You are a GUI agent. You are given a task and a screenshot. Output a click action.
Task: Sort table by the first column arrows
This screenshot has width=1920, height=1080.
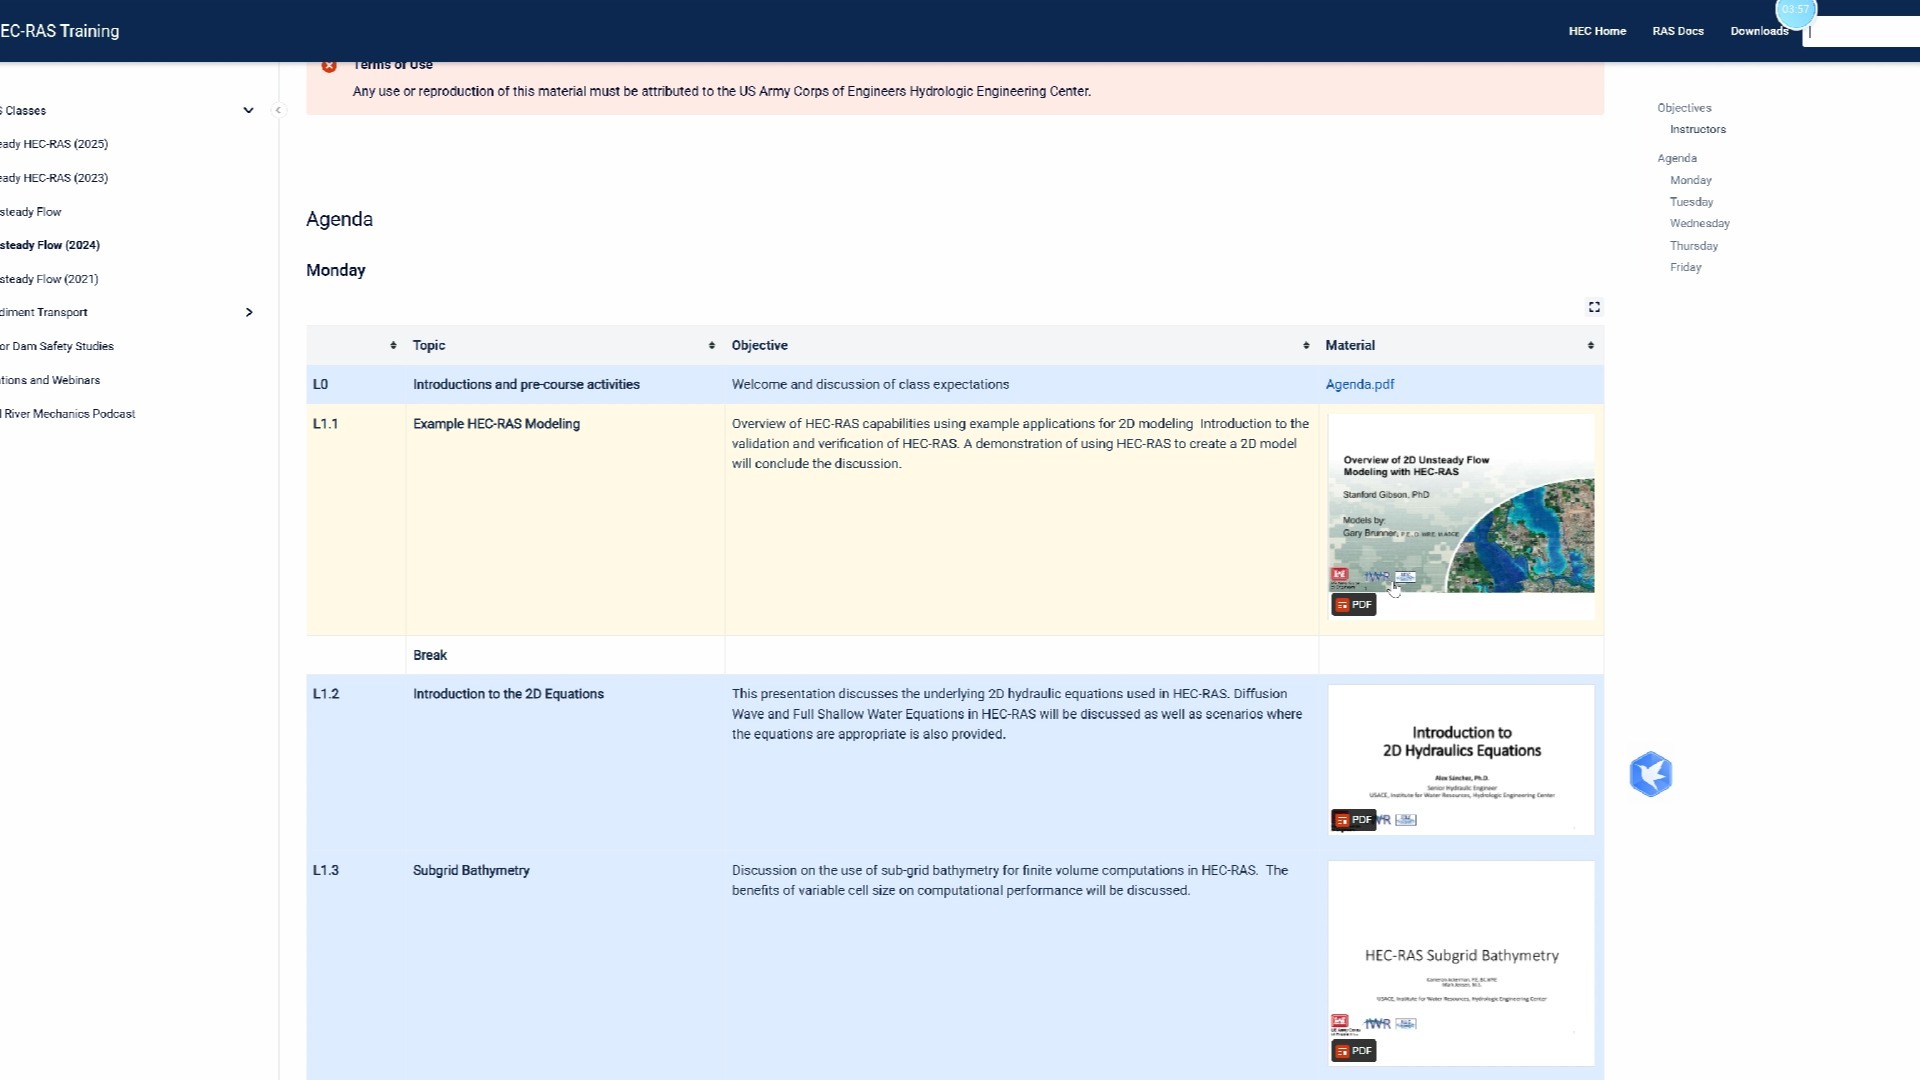[393, 345]
